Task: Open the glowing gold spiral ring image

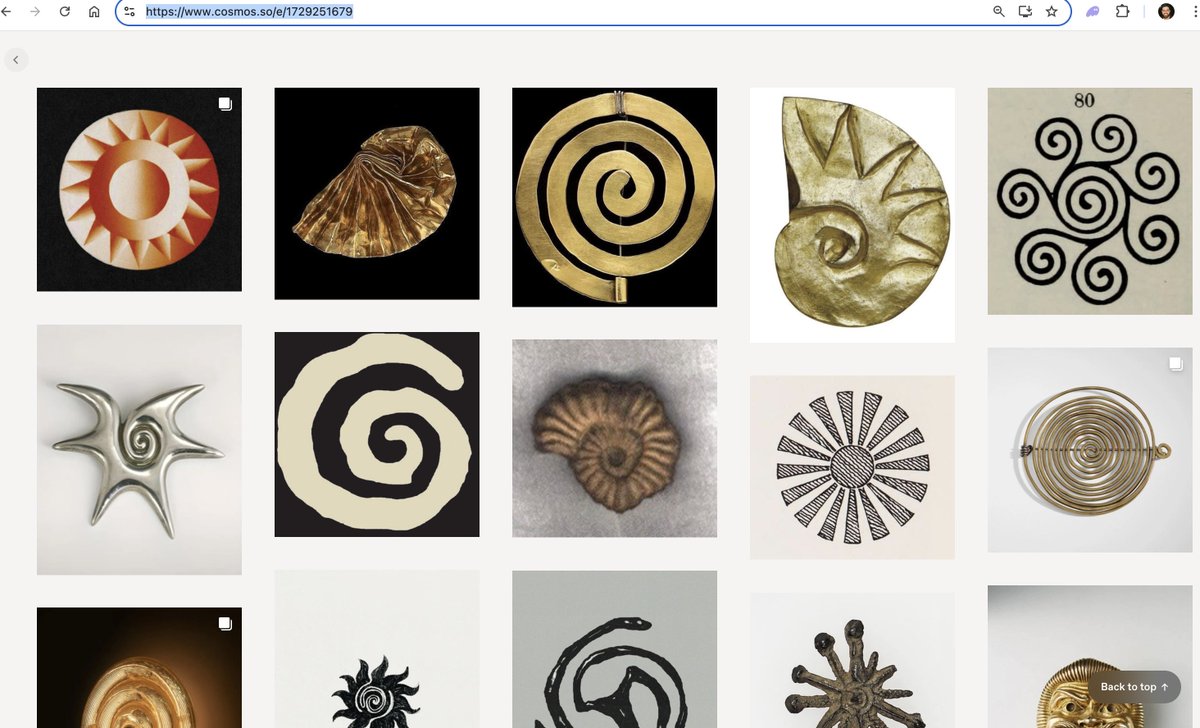Action: (139, 667)
